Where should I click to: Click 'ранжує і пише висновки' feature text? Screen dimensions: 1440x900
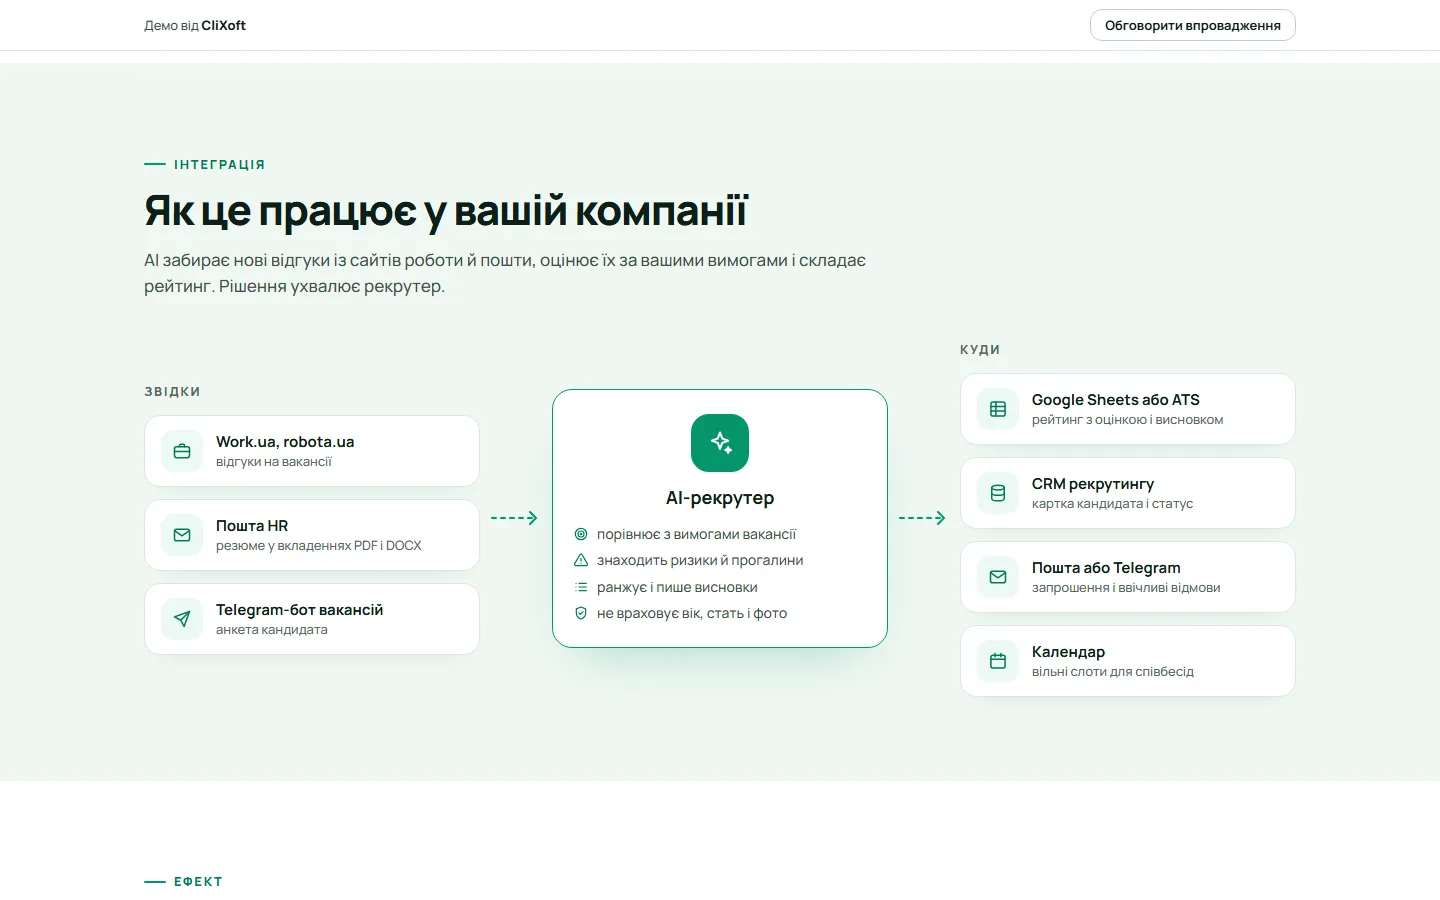[x=677, y=587]
